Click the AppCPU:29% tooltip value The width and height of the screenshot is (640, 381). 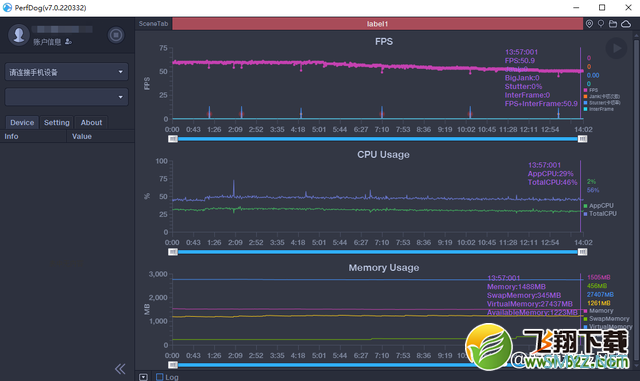pyautogui.click(x=551, y=174)
